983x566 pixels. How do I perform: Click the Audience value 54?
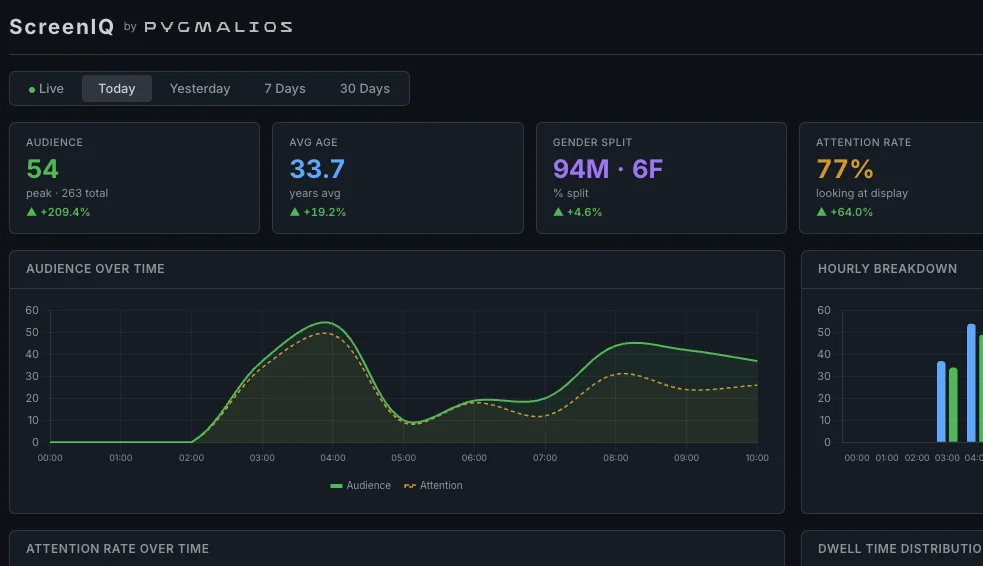coord(42,169)
